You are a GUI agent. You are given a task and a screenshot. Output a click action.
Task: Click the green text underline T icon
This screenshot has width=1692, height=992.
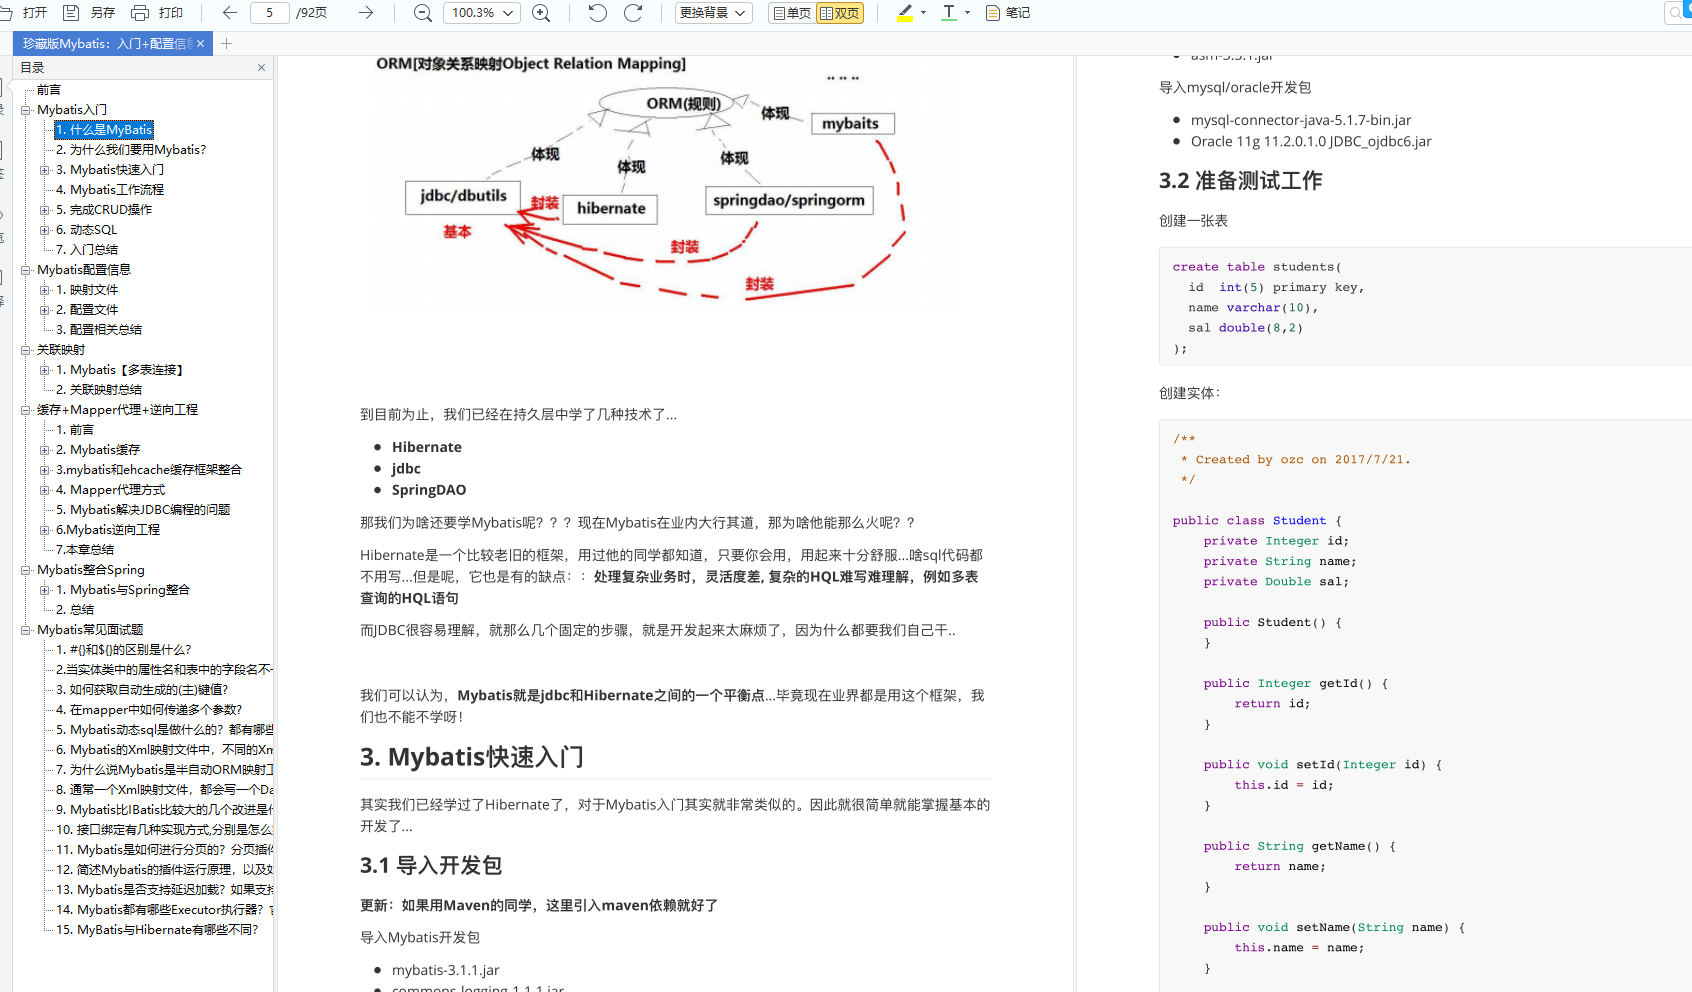click(949, 13)
